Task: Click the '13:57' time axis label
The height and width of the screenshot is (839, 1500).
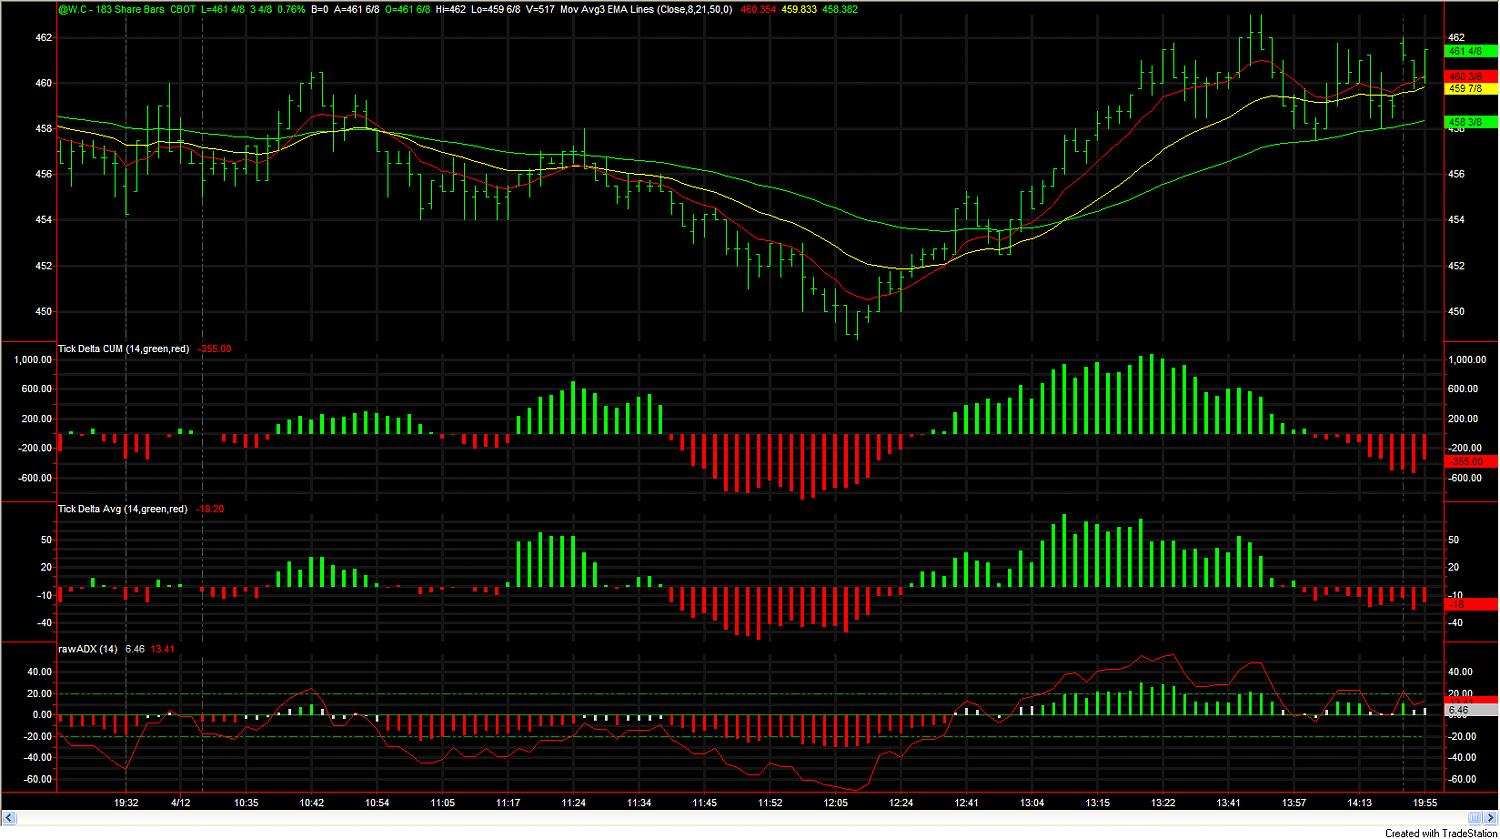Action: 1294,802
